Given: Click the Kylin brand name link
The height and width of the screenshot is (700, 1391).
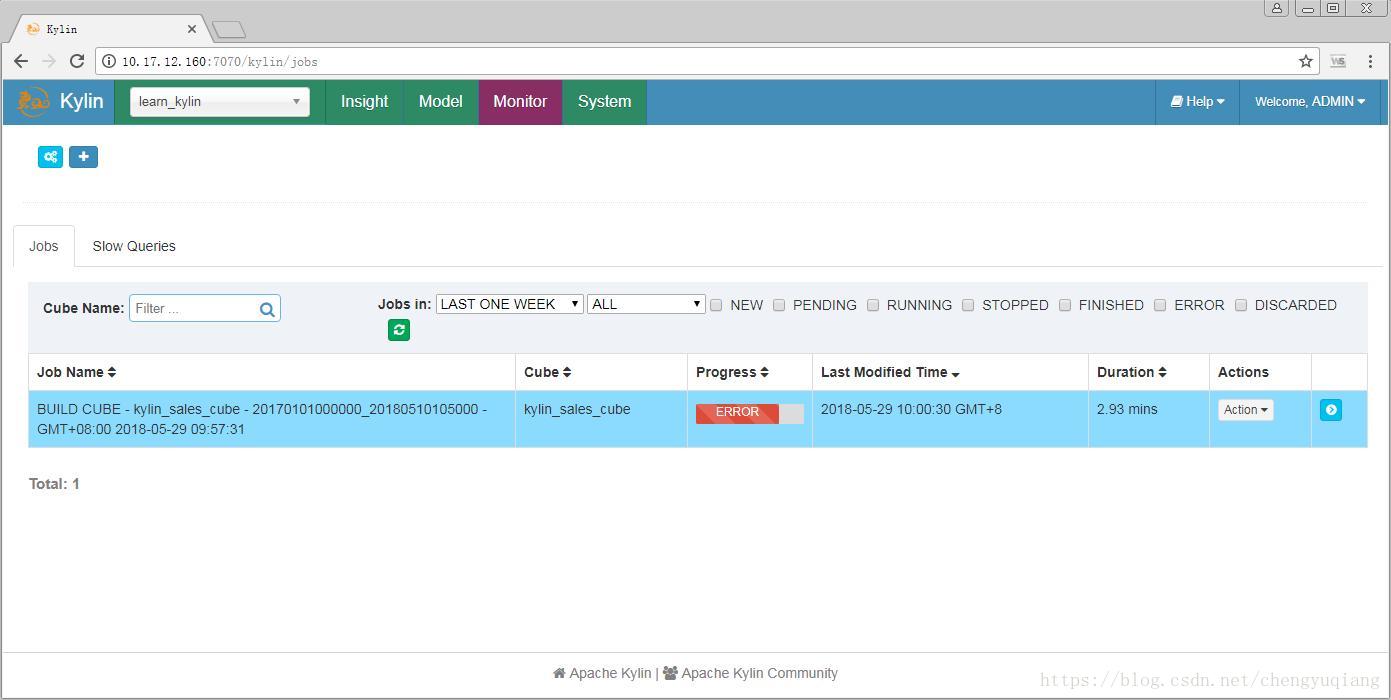Looking at the screenshot, I should coord(81,101).
